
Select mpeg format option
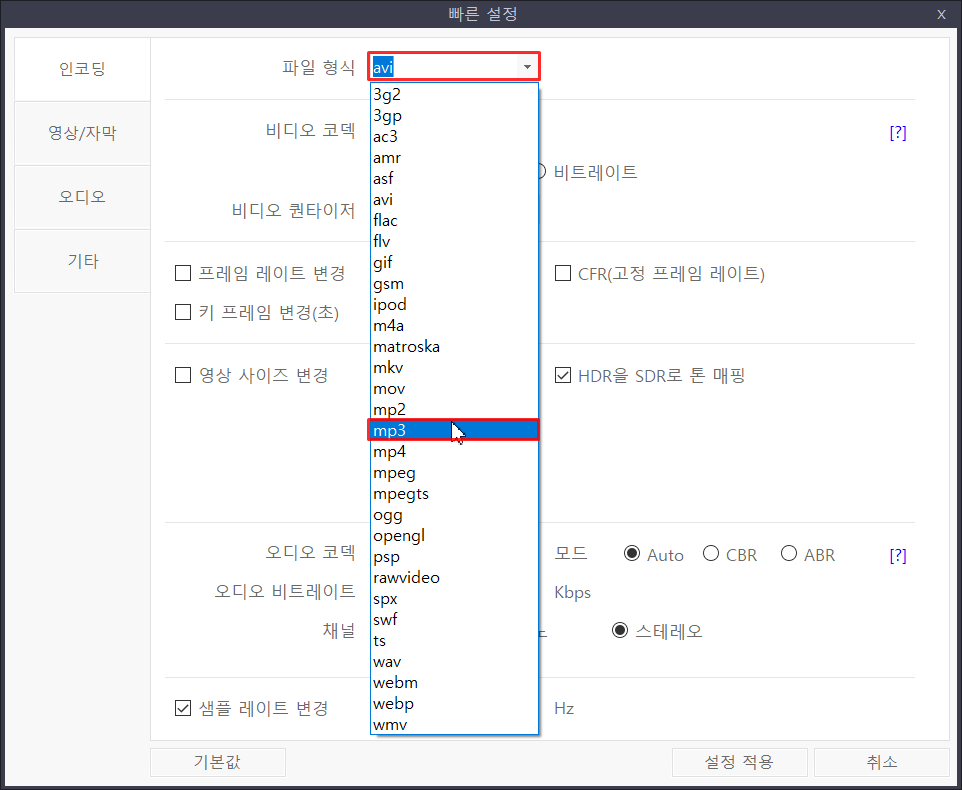(x=454, y=472)
